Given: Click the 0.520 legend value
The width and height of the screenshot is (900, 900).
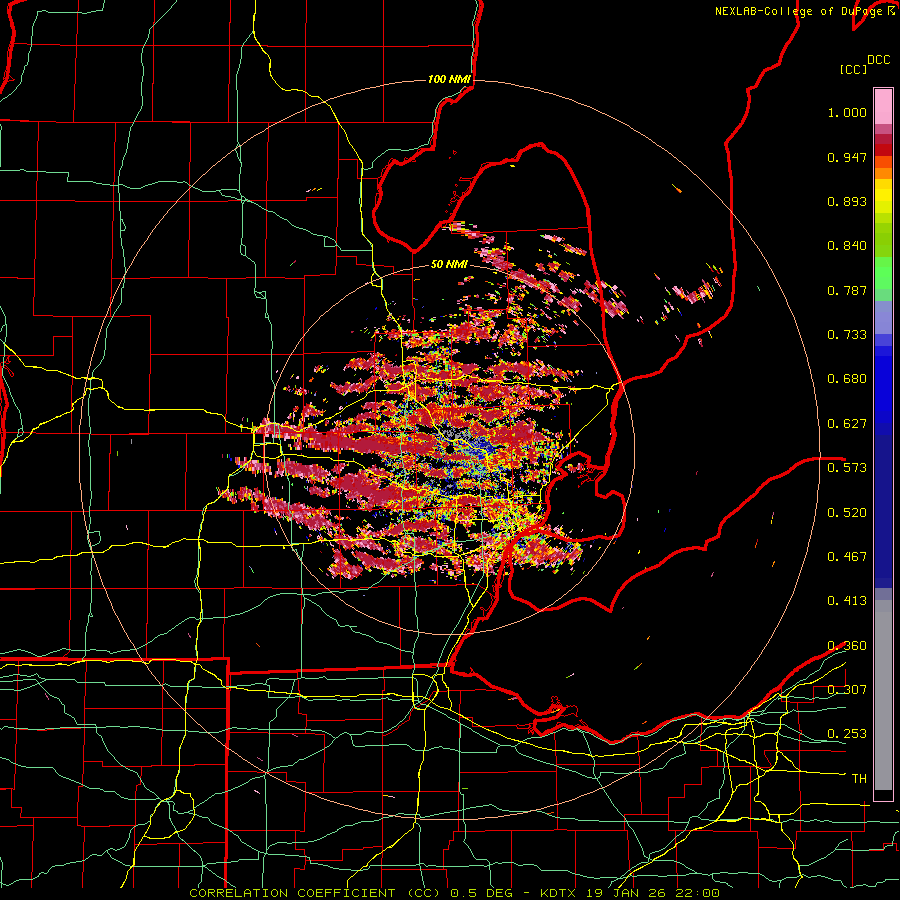Looking at the screenshot, I should 847,513.
